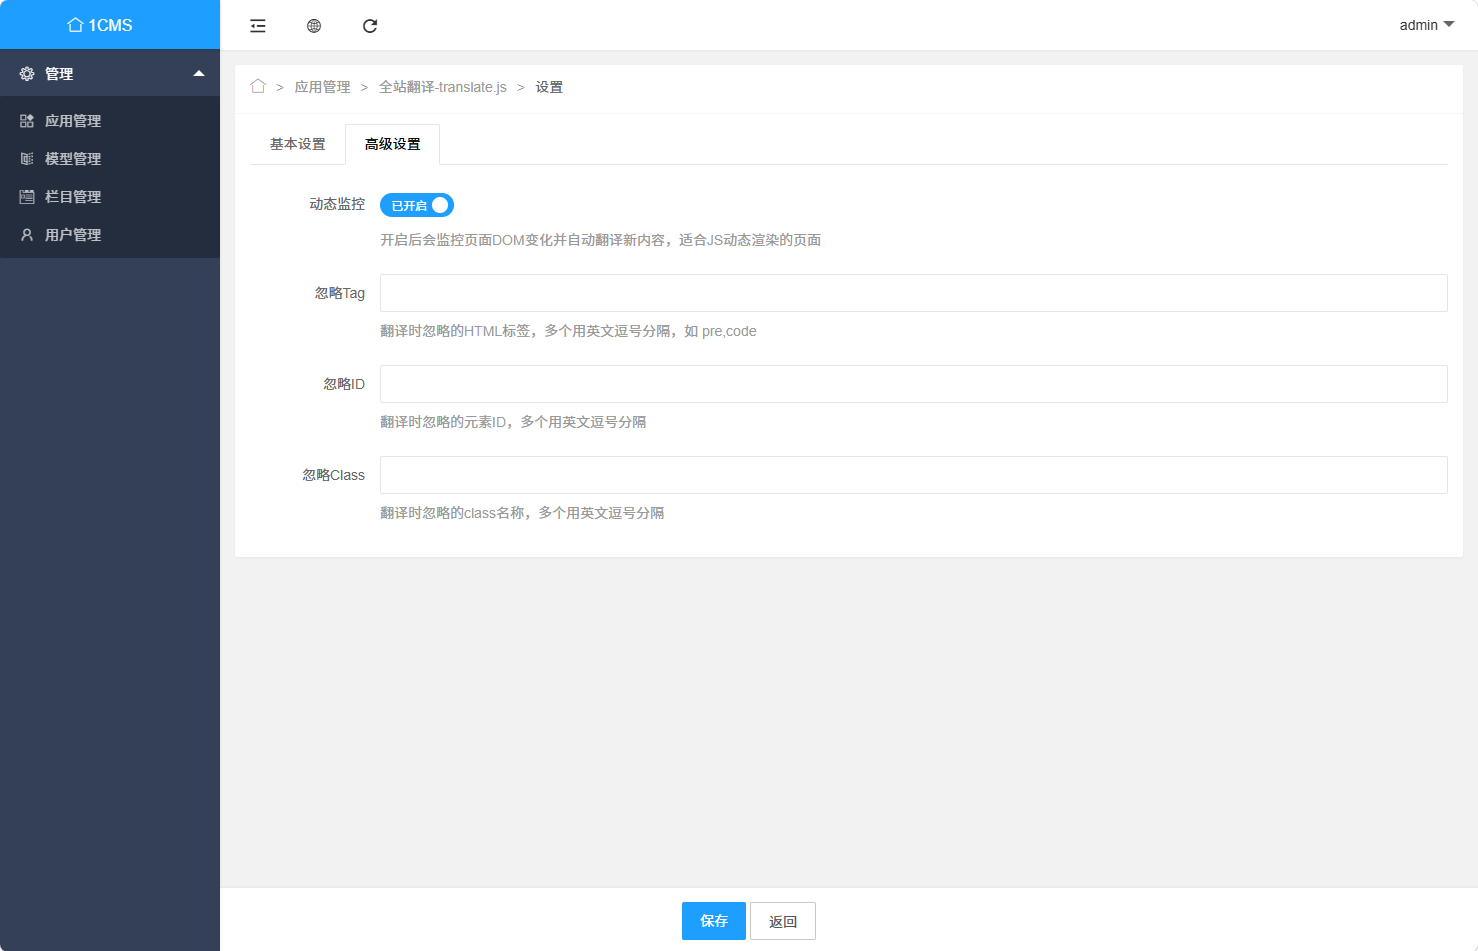Click the 保存 button
This screenshot has width=1478, height=951.
713,921
